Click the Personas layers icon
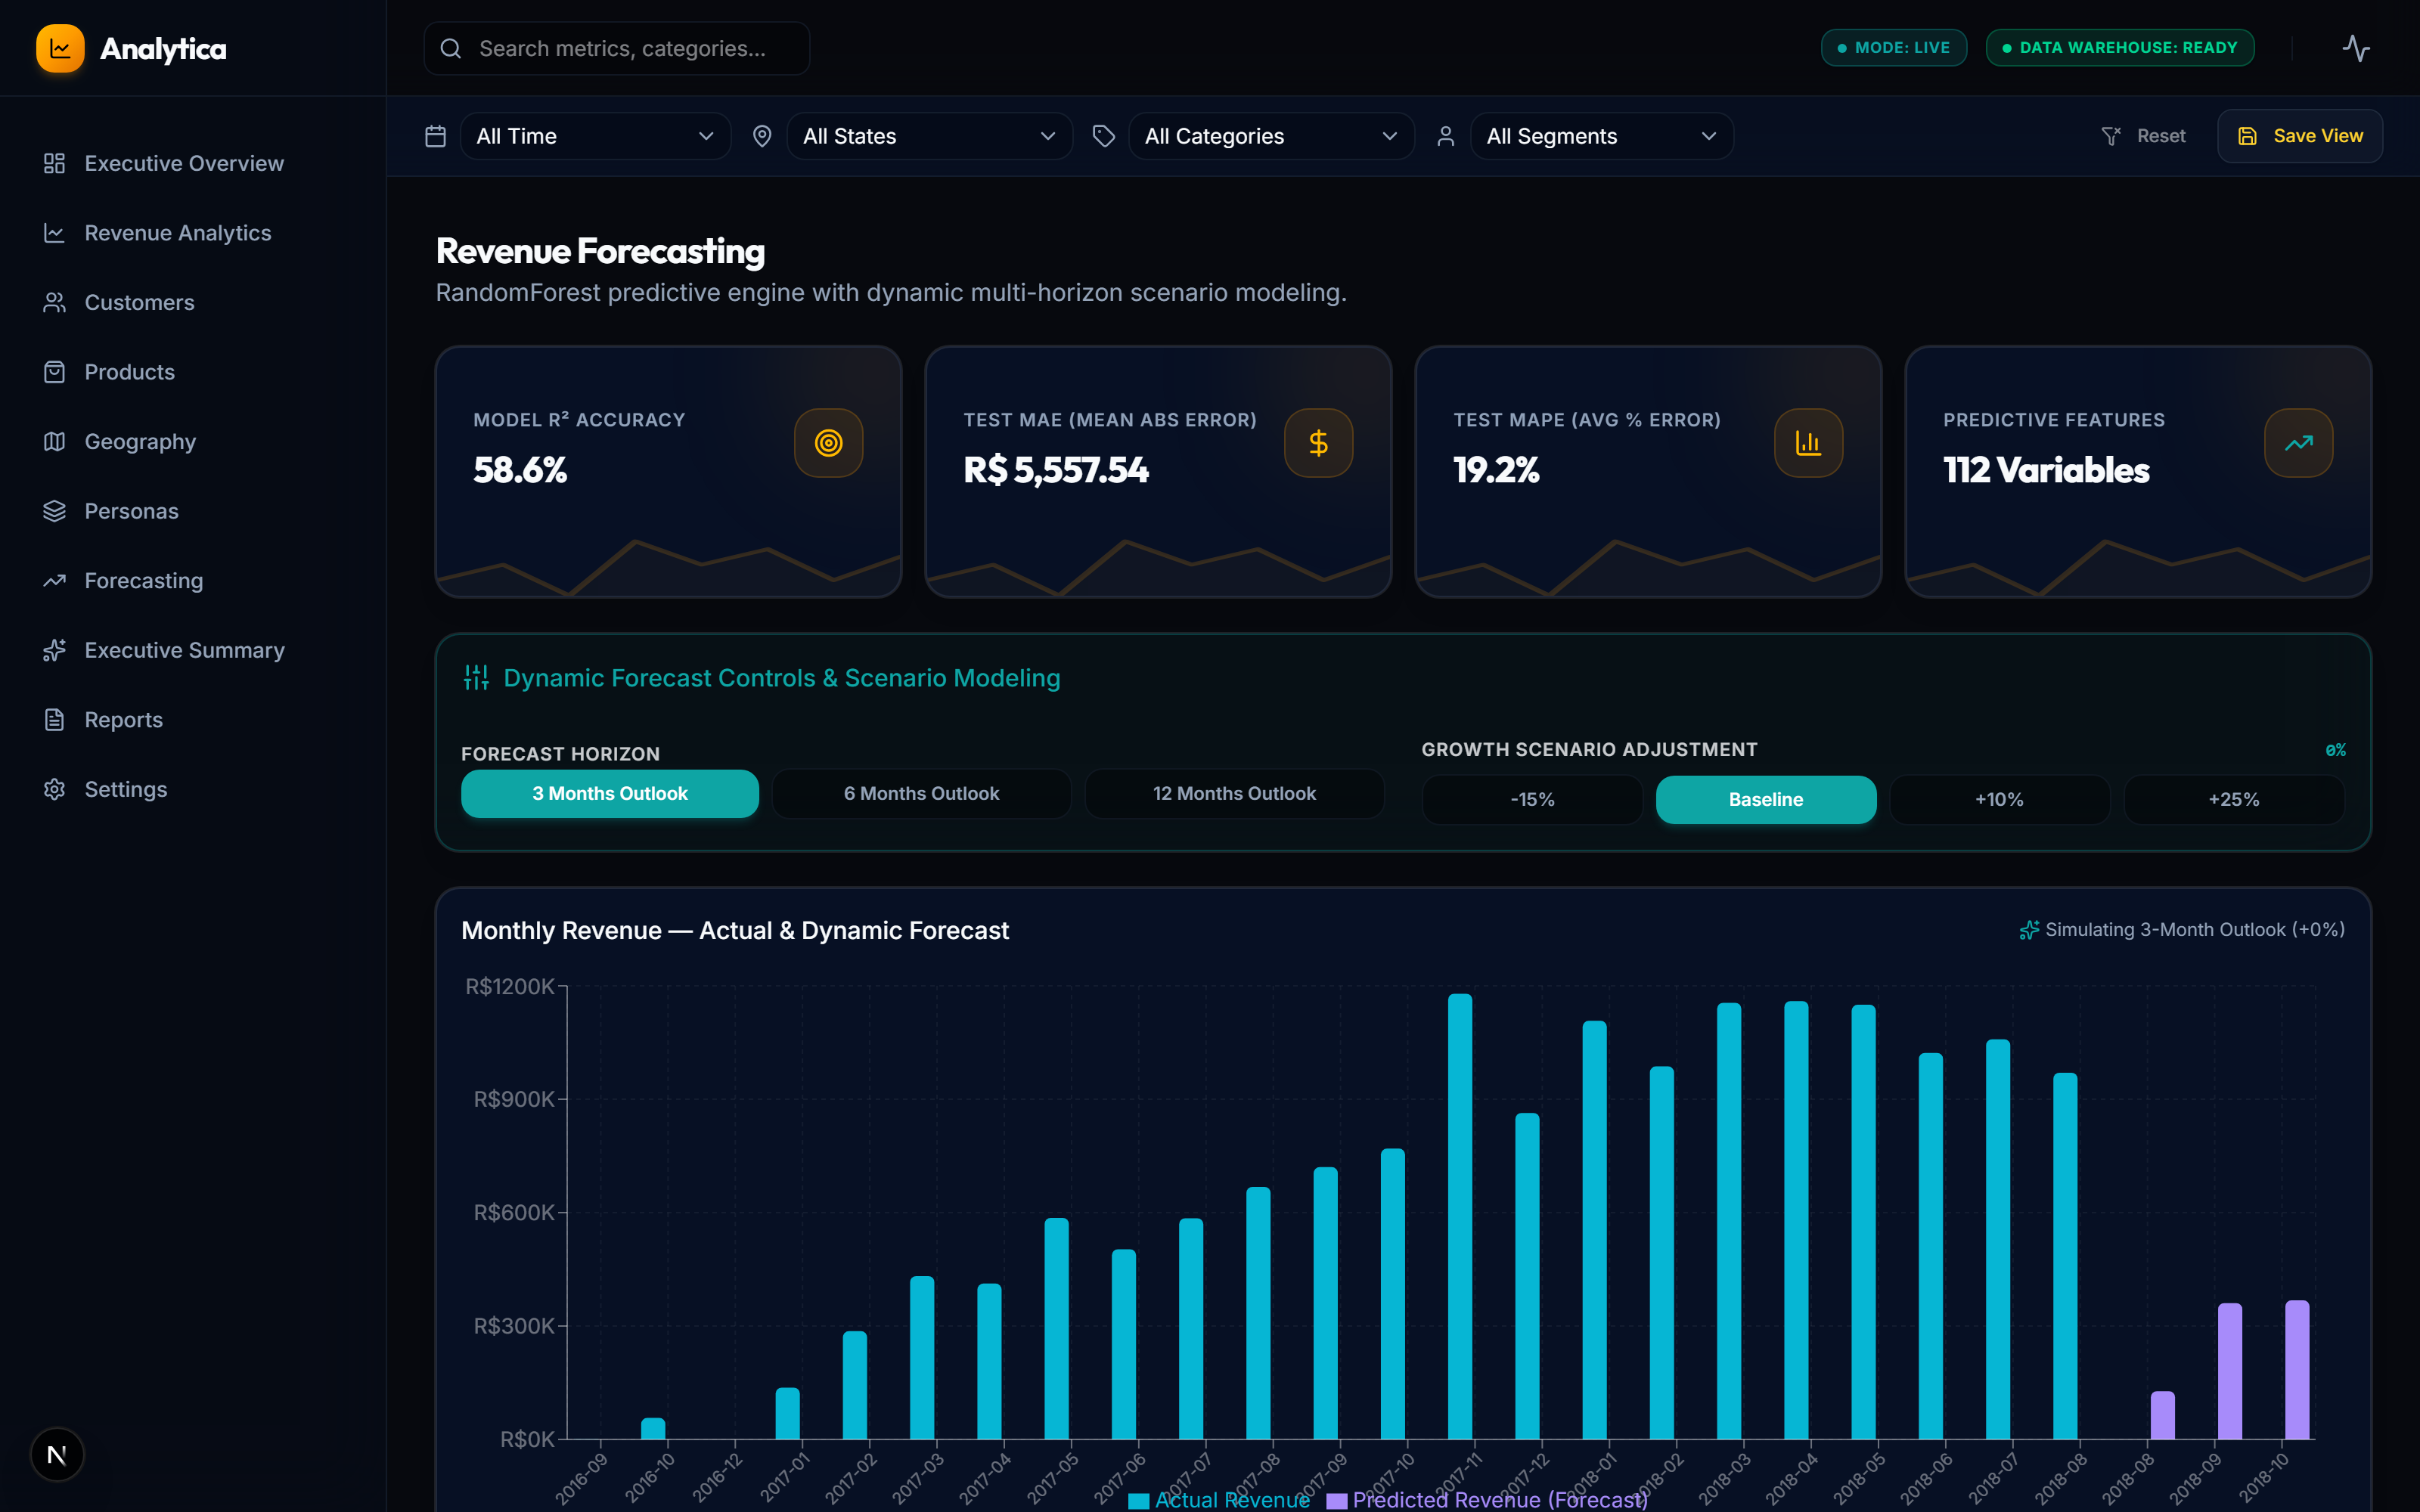The image size is (2420, 1512). point(54,511)
